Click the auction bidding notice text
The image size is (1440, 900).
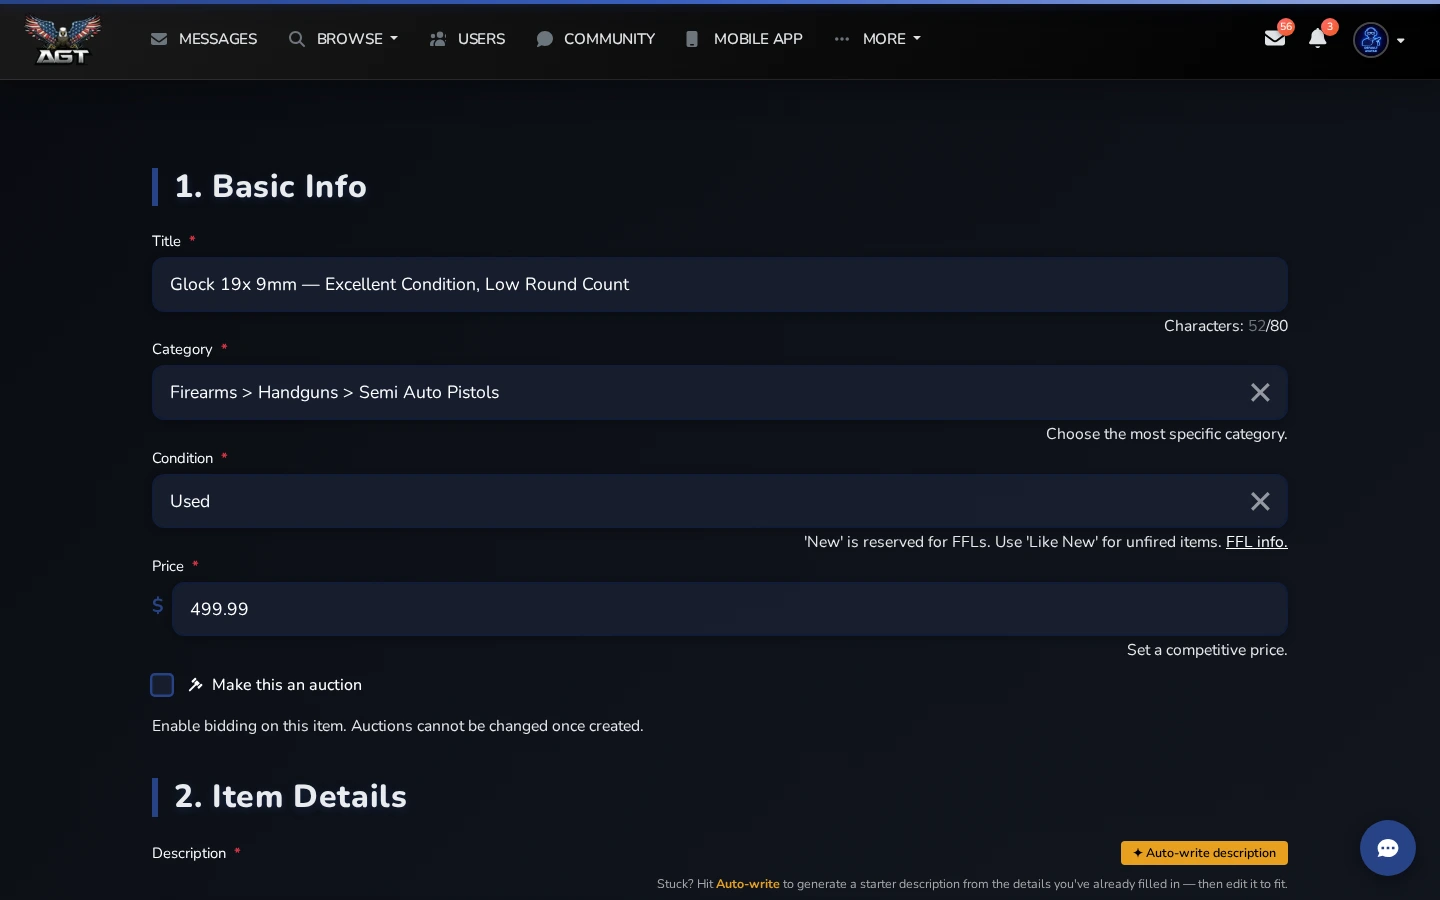coord(398,726)
